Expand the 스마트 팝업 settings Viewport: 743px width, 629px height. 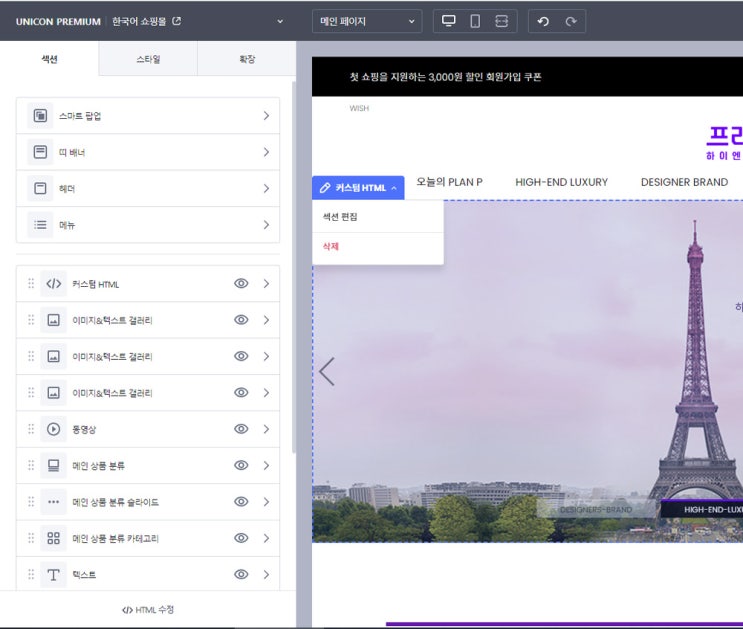(266, 116)
